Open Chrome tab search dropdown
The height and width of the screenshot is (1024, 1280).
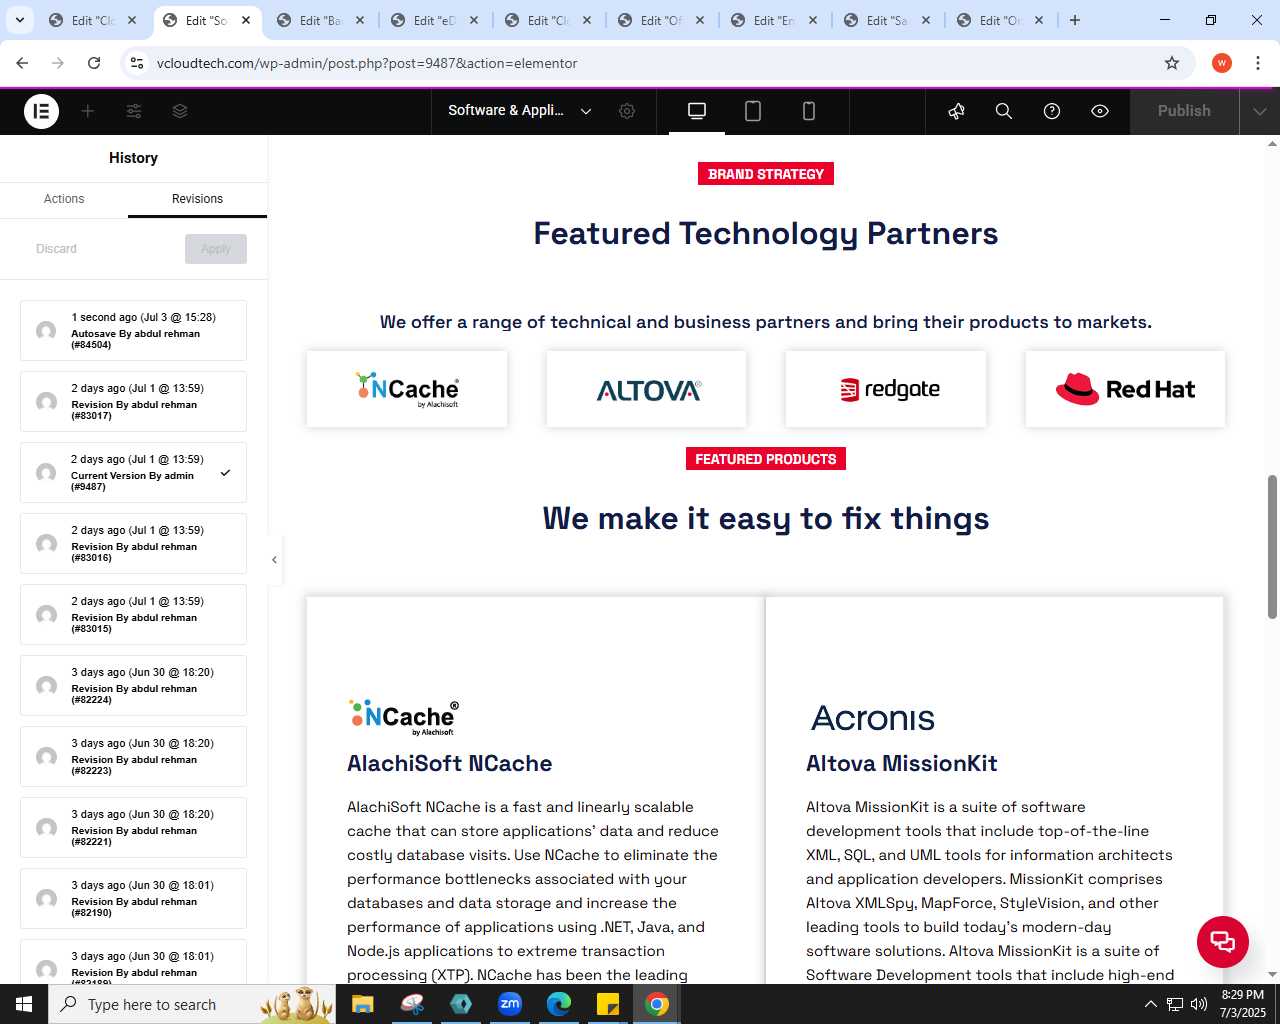tap(19, 20)
